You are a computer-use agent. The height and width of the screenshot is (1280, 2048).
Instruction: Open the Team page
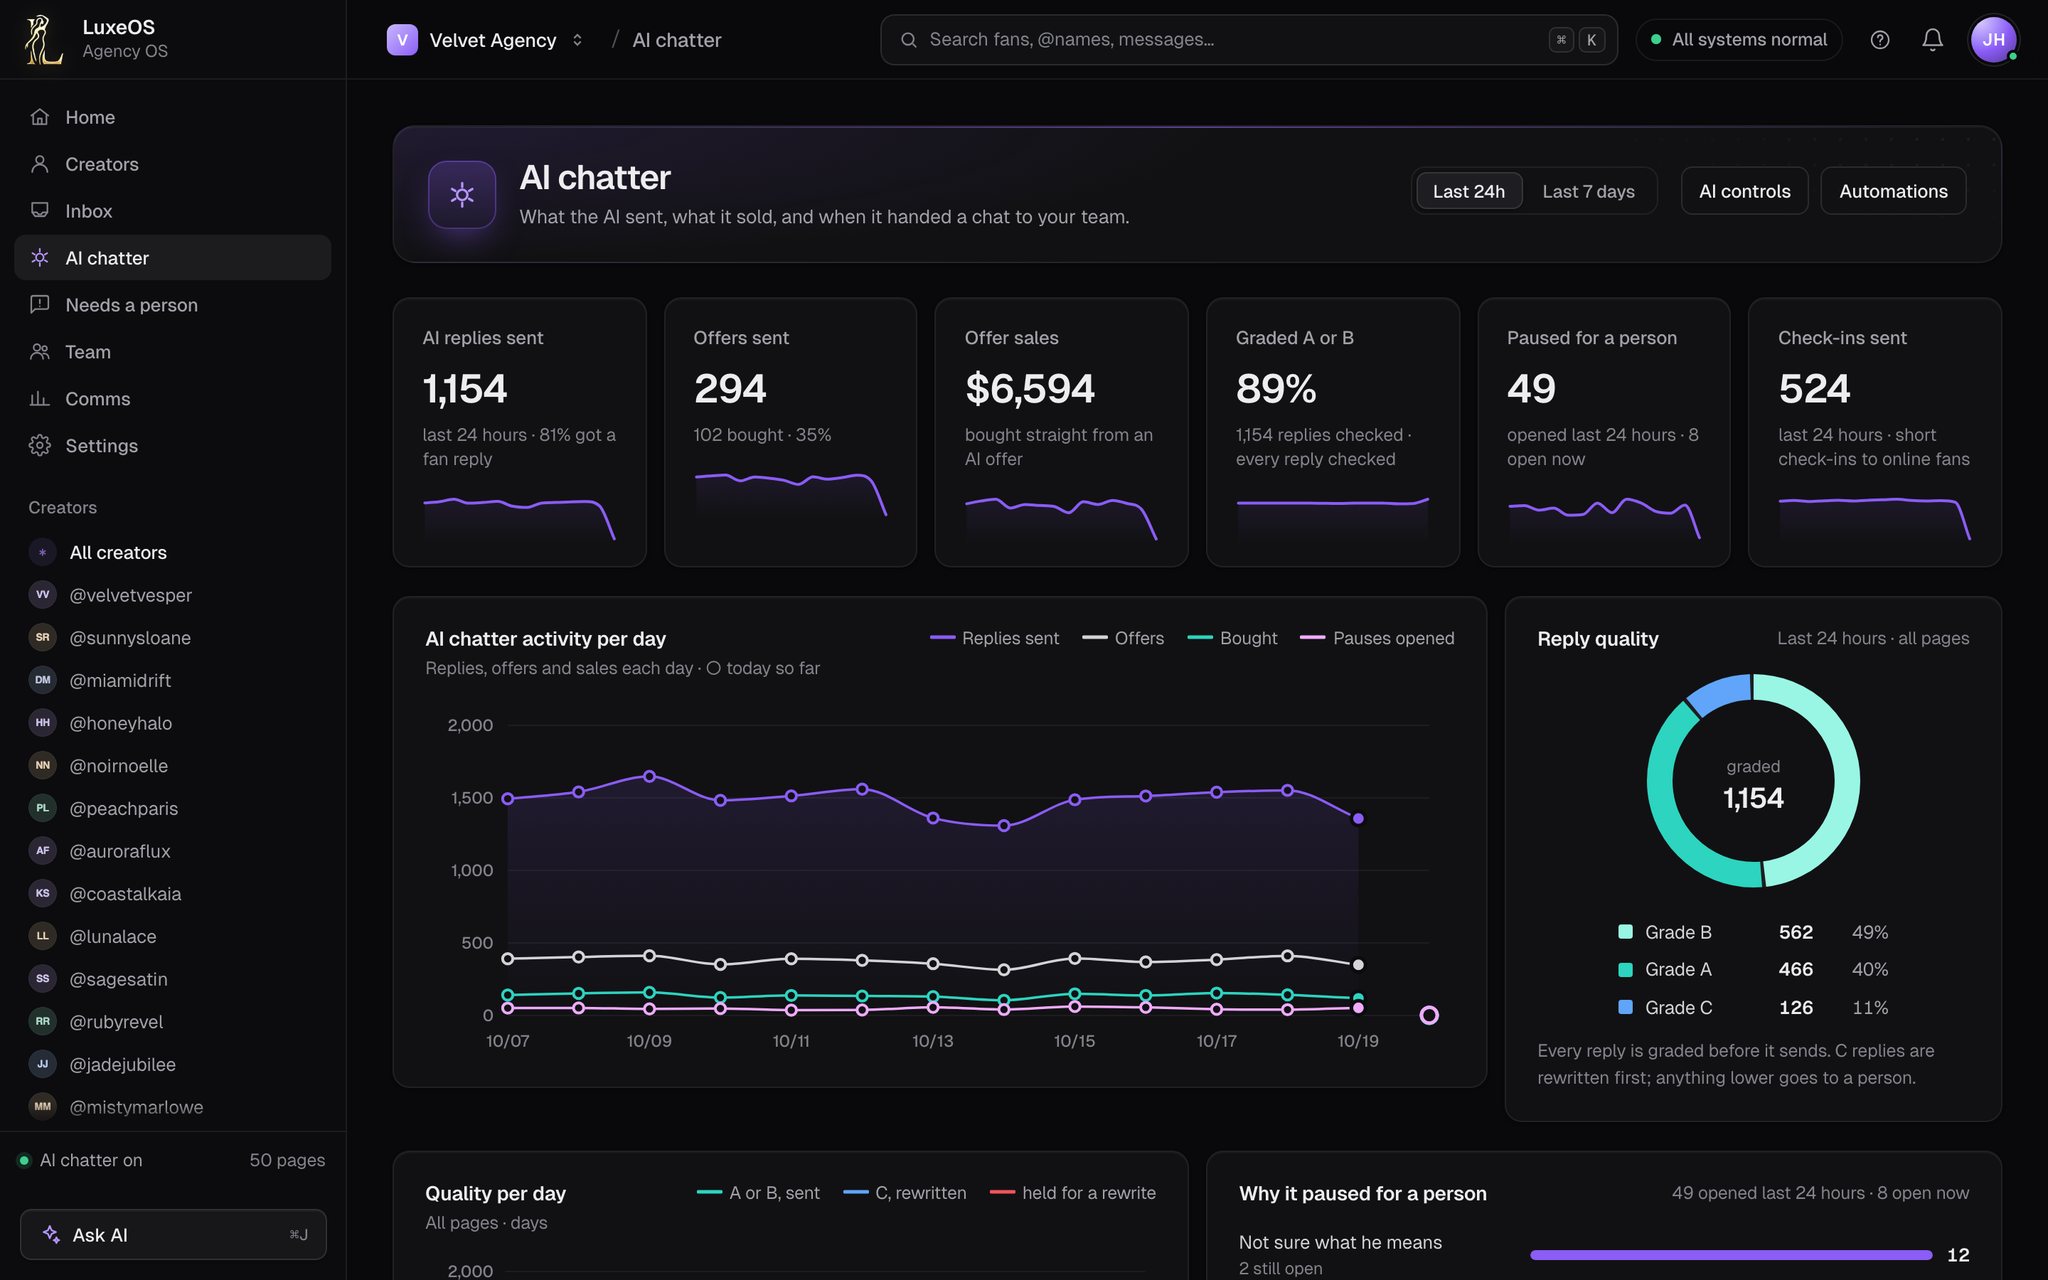[x=172, y=352]
